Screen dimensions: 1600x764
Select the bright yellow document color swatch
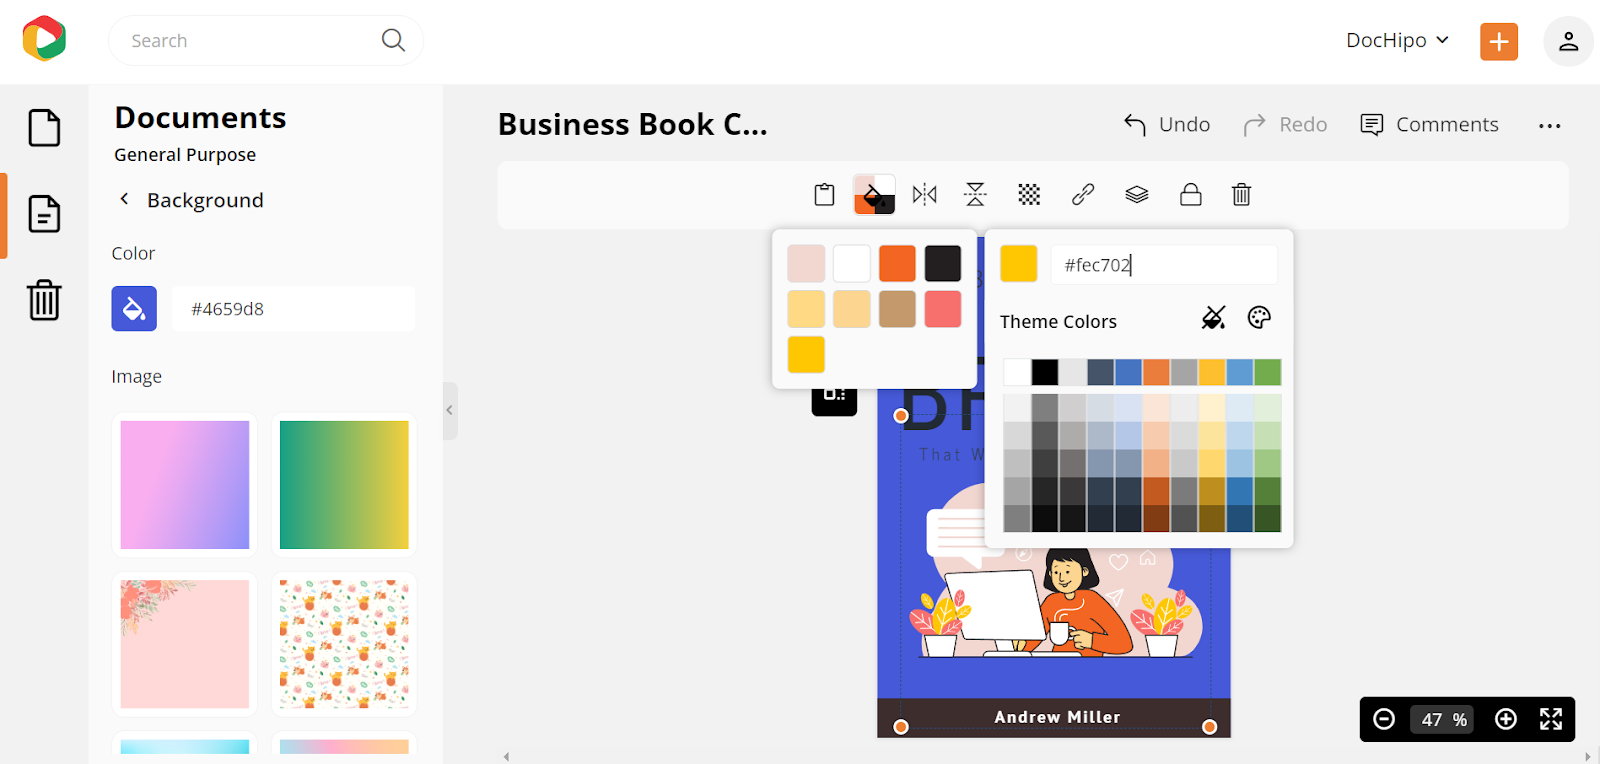(x=806, y=355)
